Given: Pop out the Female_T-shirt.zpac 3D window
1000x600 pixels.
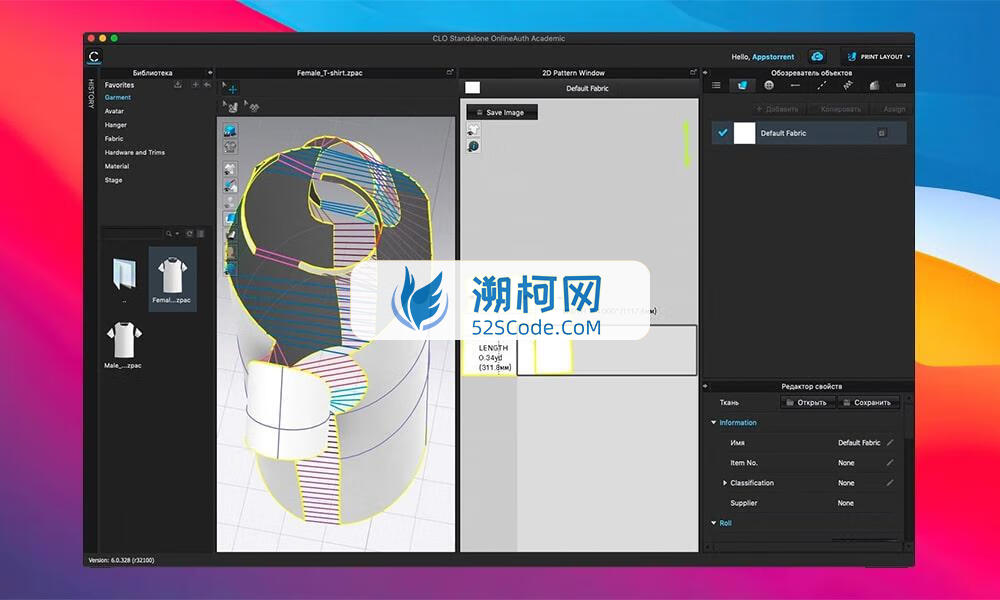Looking at the screenshot, I should tap(450, 73).
